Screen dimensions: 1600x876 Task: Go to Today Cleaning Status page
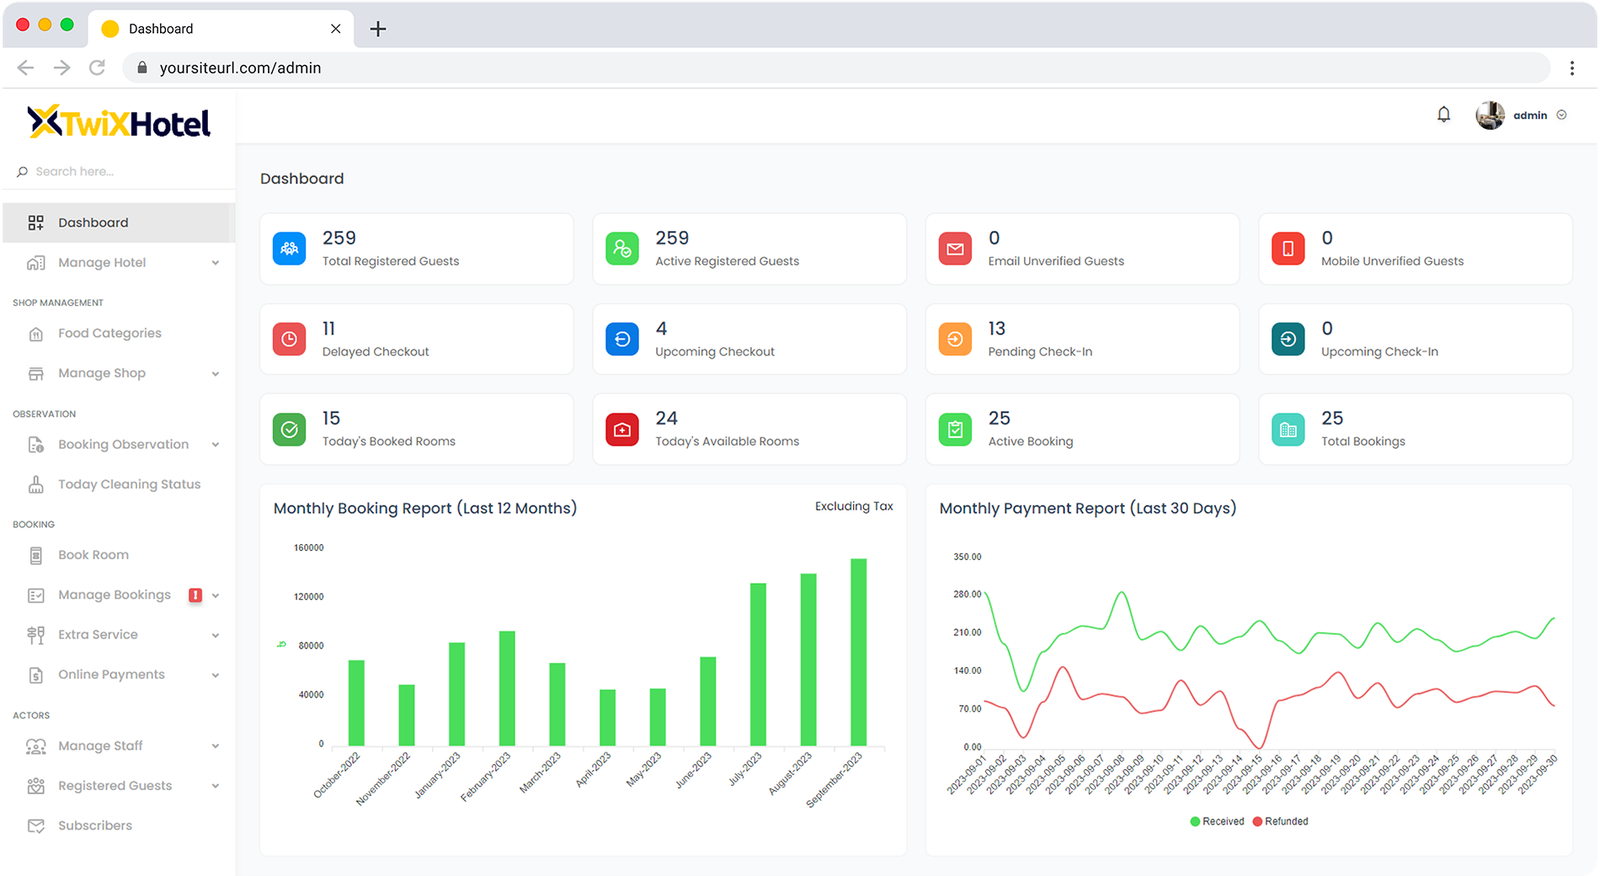(x=129, y=485)
